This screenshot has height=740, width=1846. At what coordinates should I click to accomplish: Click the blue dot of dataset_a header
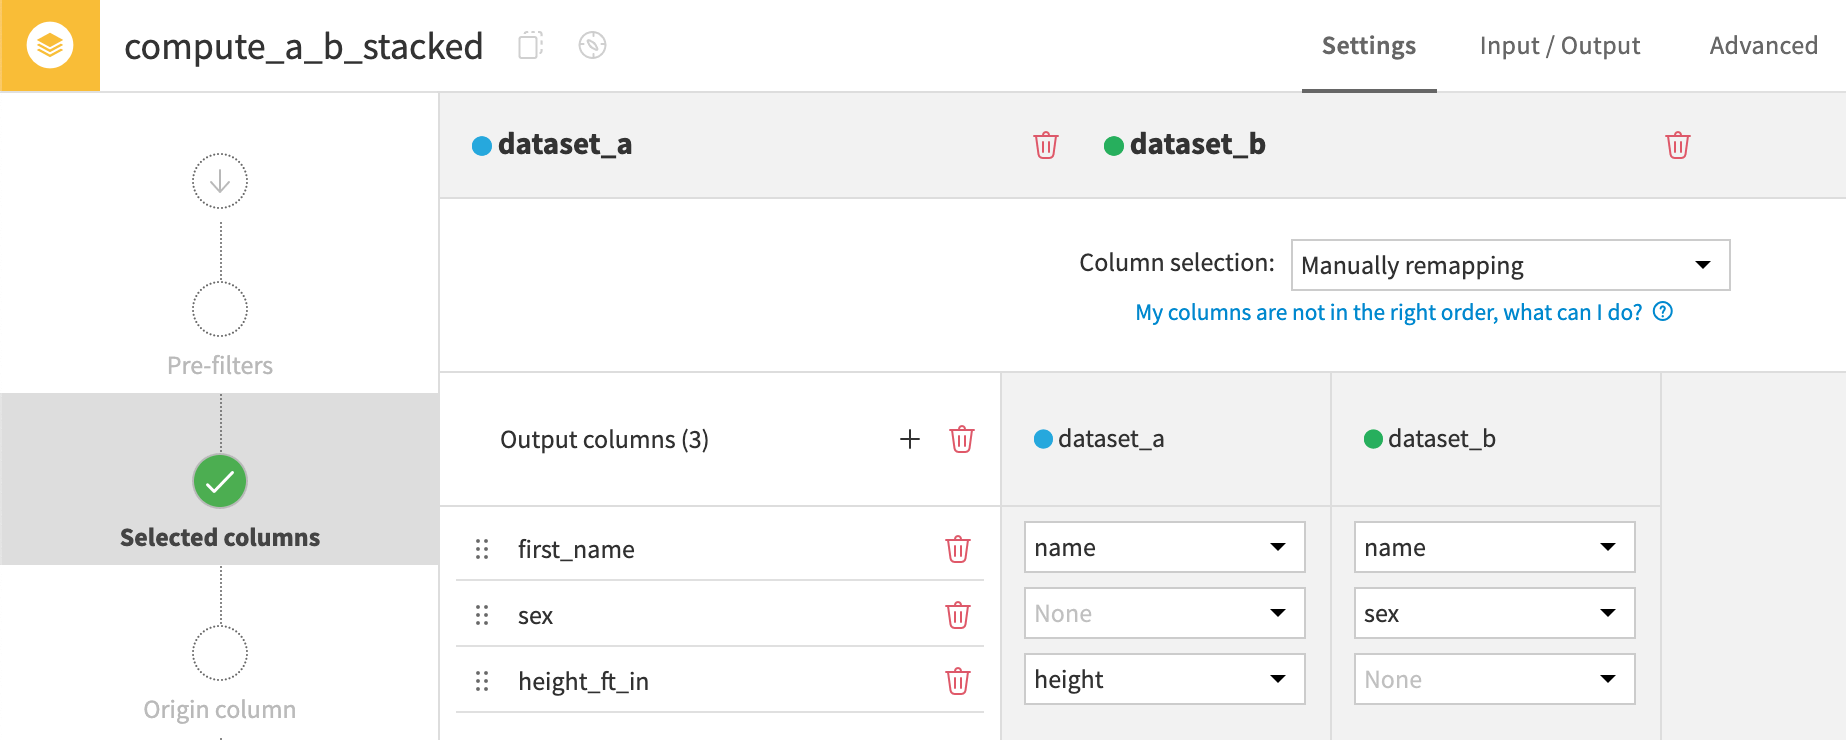(x=482, y=146)
